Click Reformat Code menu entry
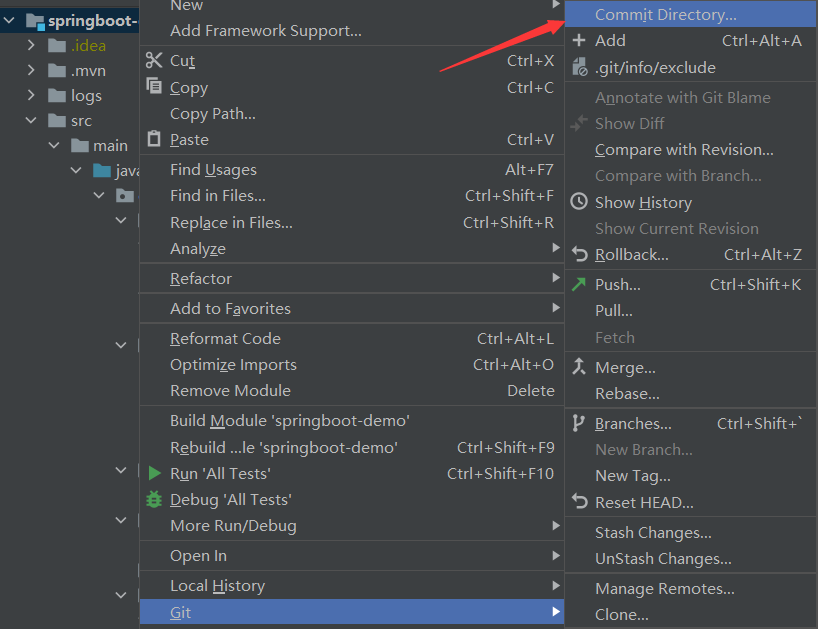 pos(225,338)
